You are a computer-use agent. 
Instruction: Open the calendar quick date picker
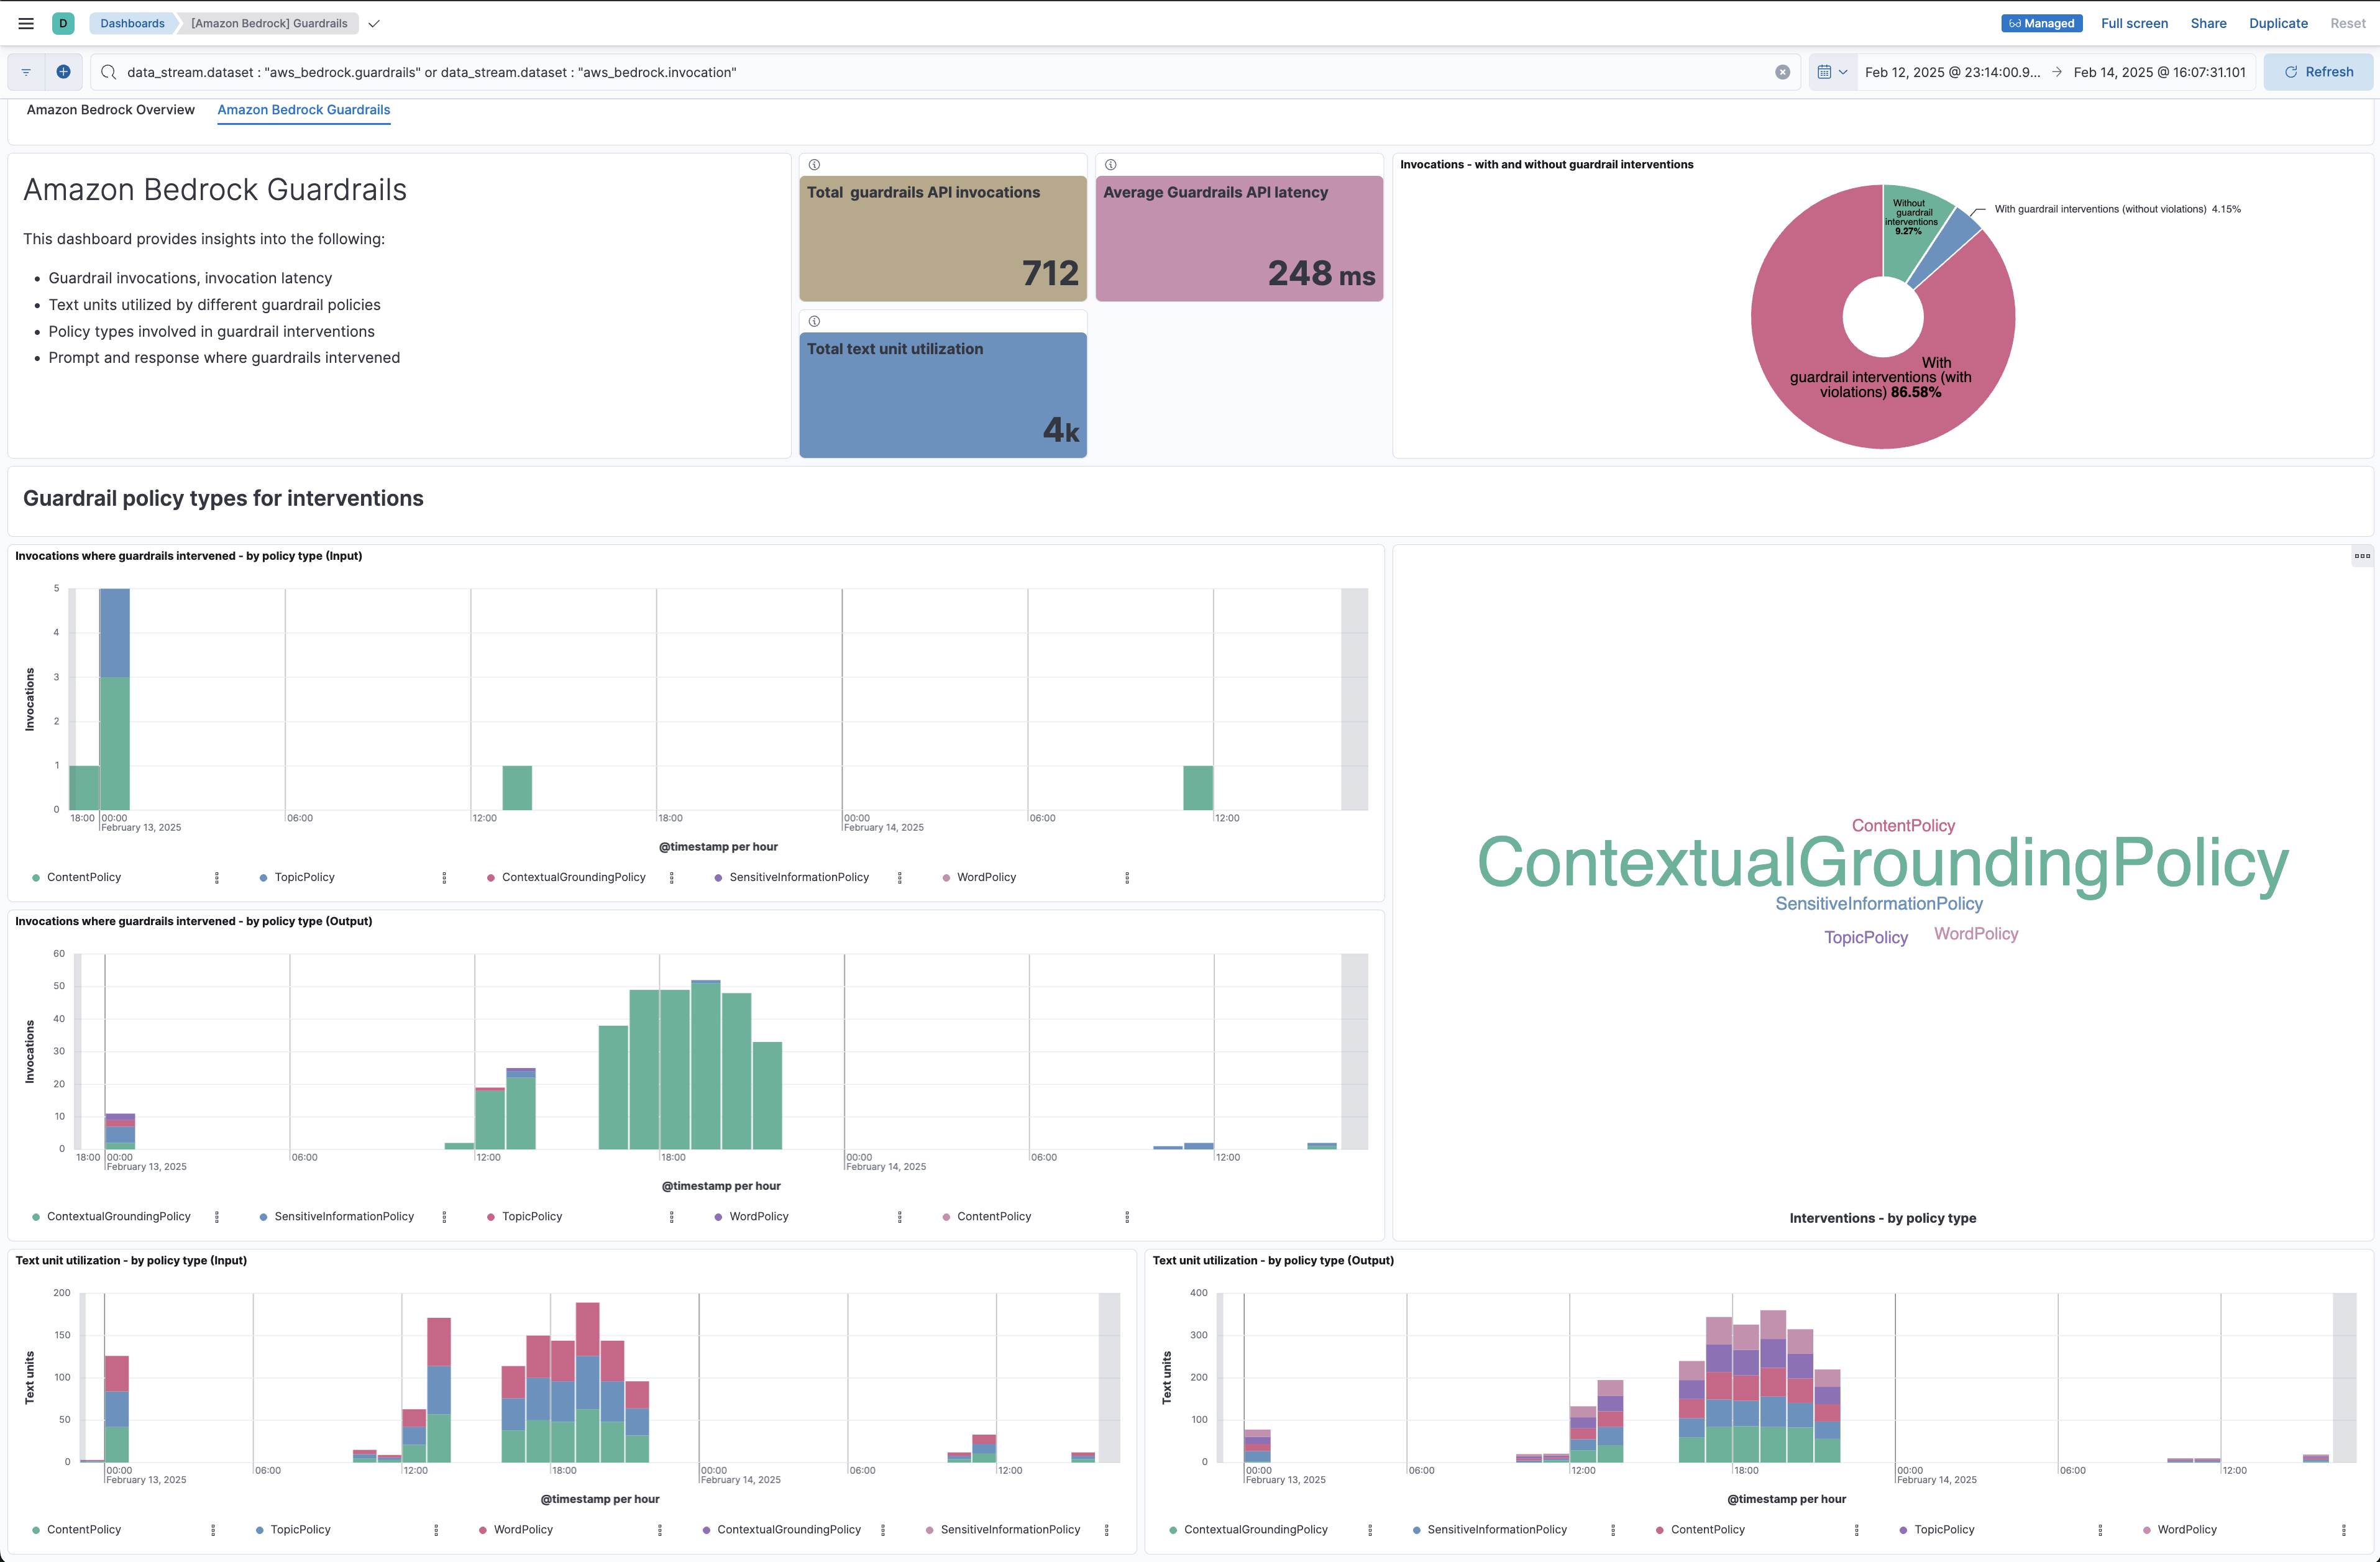coord(1832,72)
